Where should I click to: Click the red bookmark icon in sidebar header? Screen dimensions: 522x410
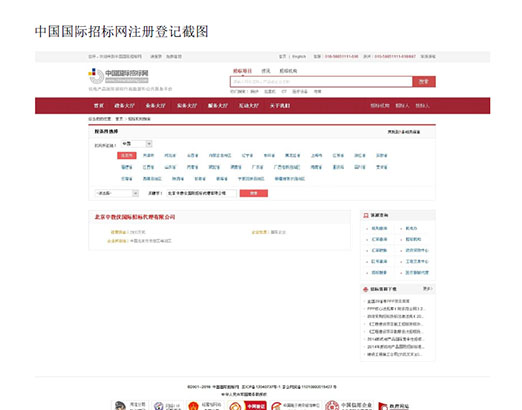(x=366, y=215)
